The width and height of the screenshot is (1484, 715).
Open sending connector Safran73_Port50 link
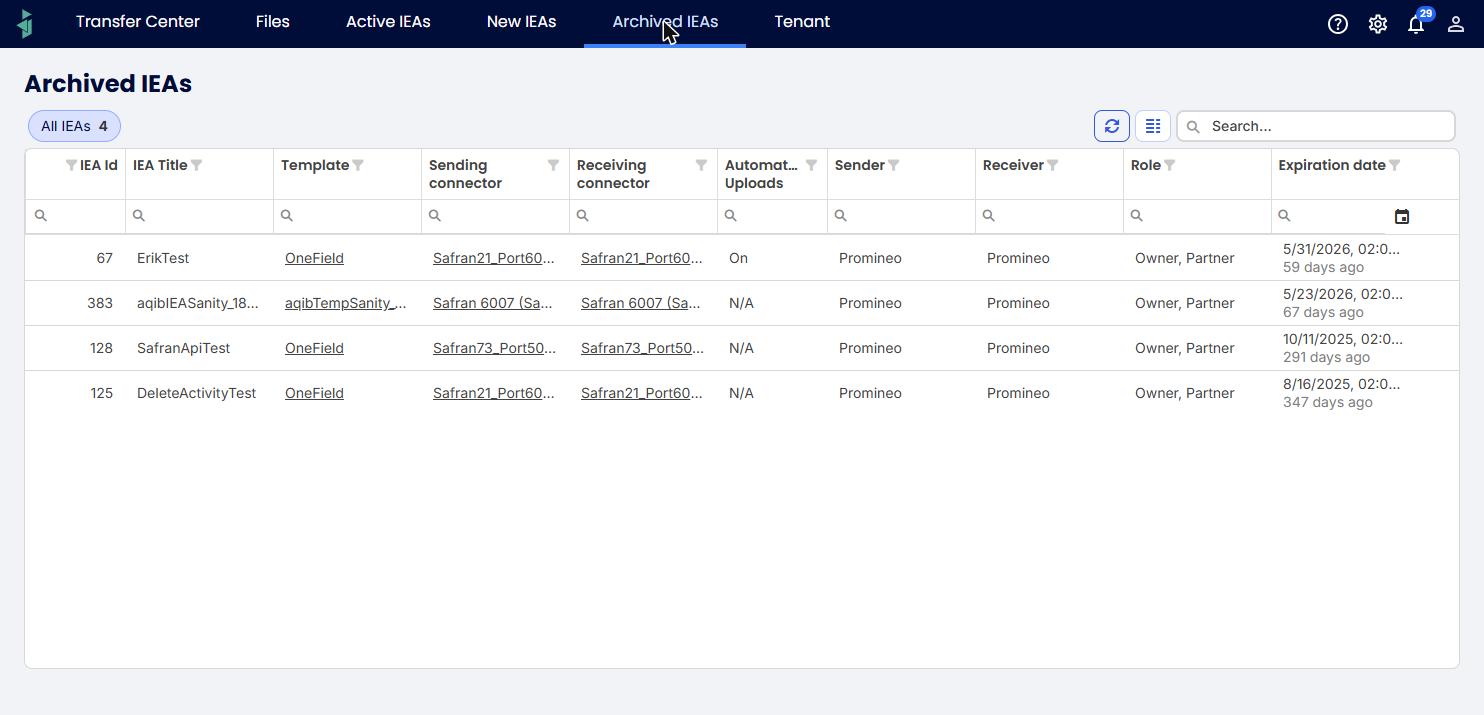[x=495, y=348]
